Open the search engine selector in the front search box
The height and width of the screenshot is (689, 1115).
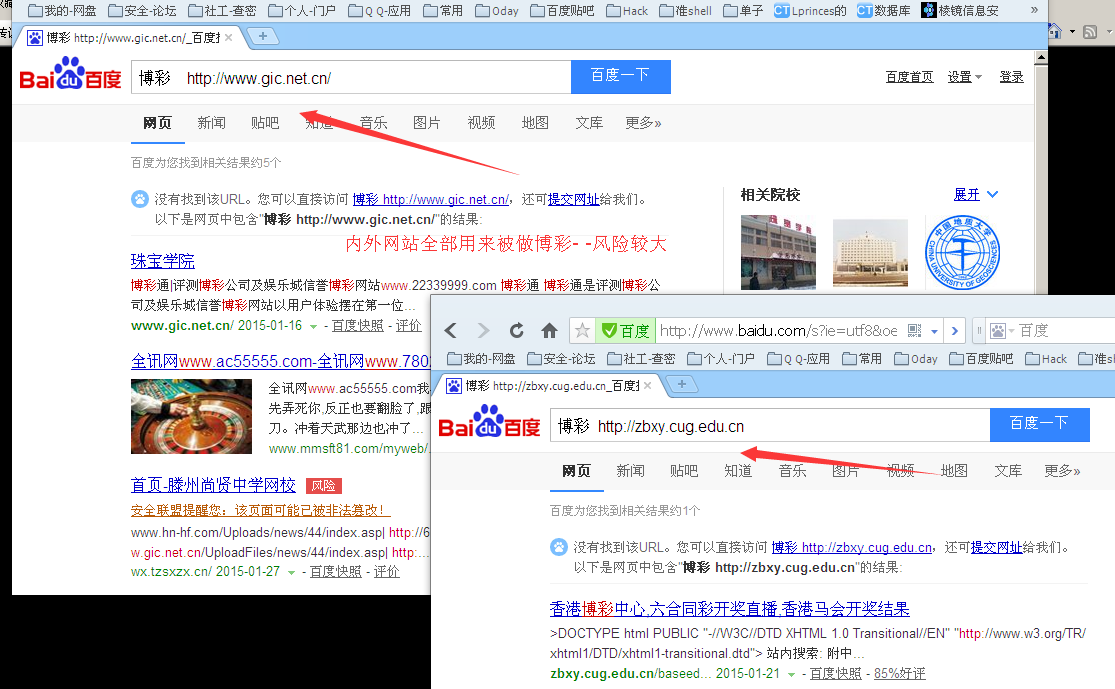tap(1001, 331)
